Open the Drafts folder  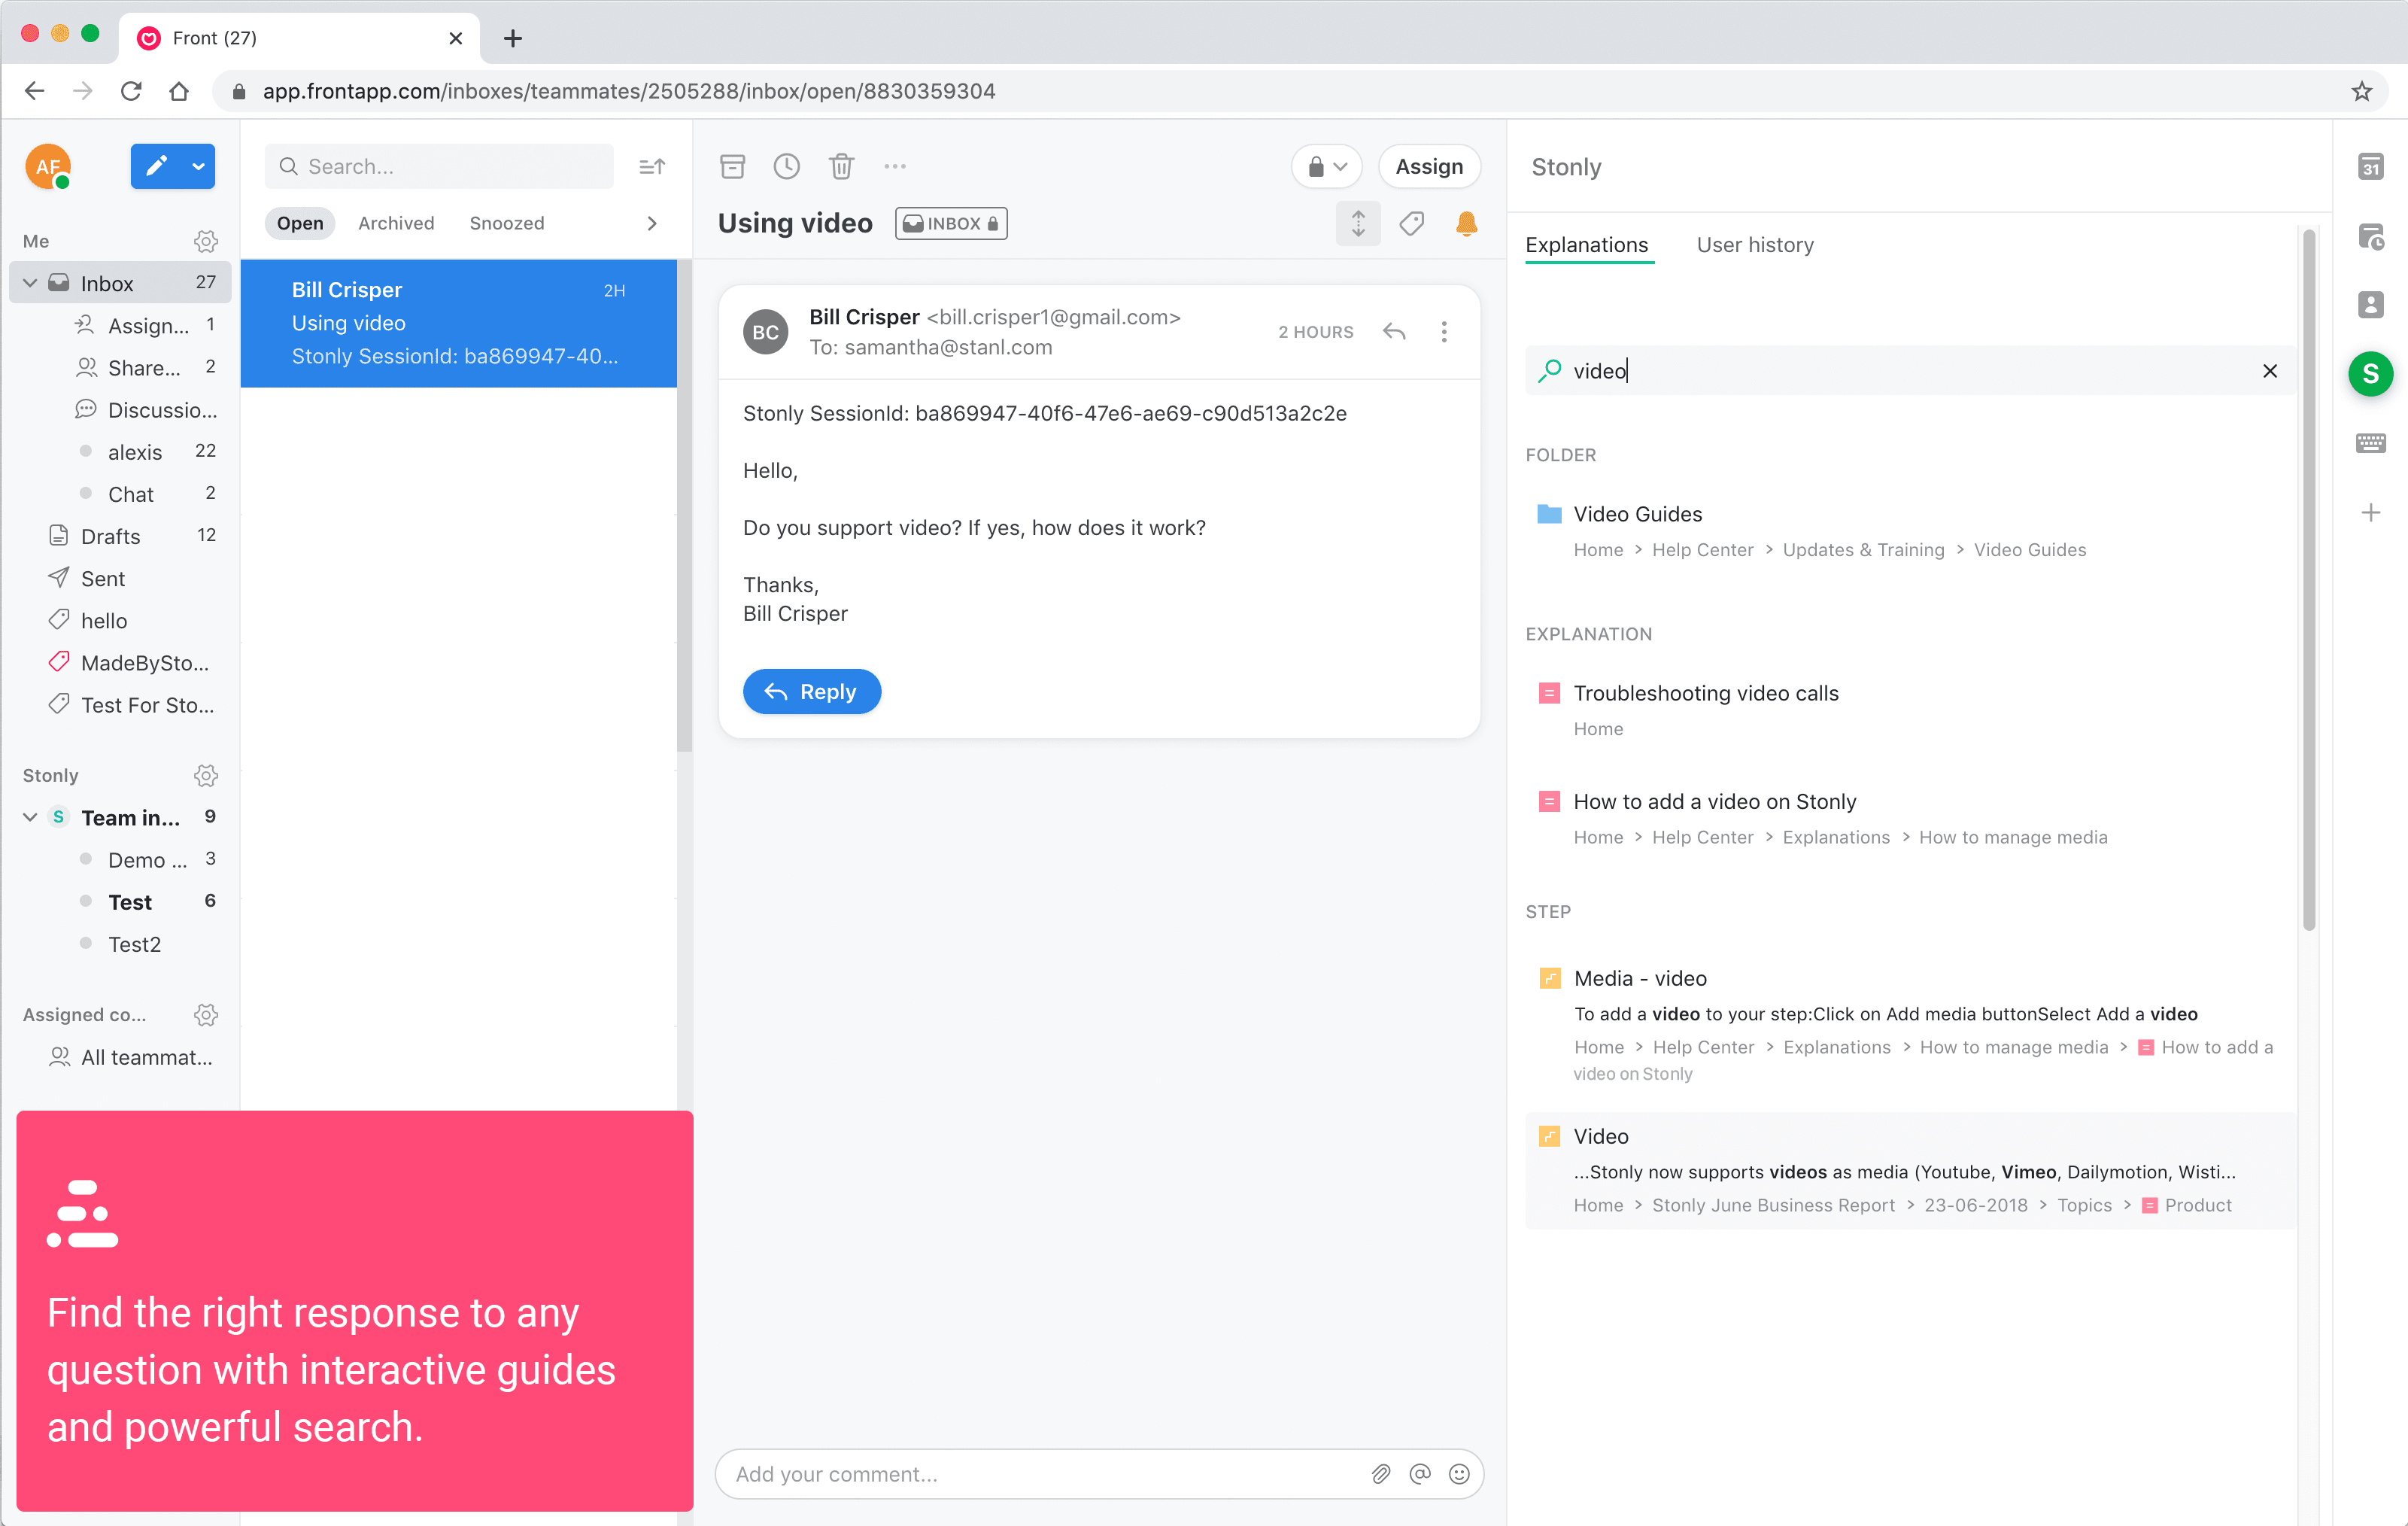(130, 536)
